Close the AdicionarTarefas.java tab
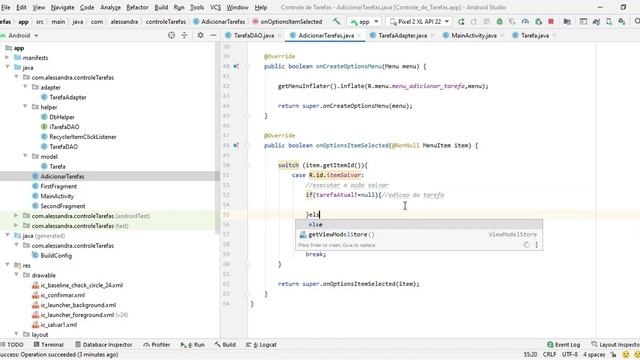The height and width of the screenshot is (360, 640). coord(359,36)
